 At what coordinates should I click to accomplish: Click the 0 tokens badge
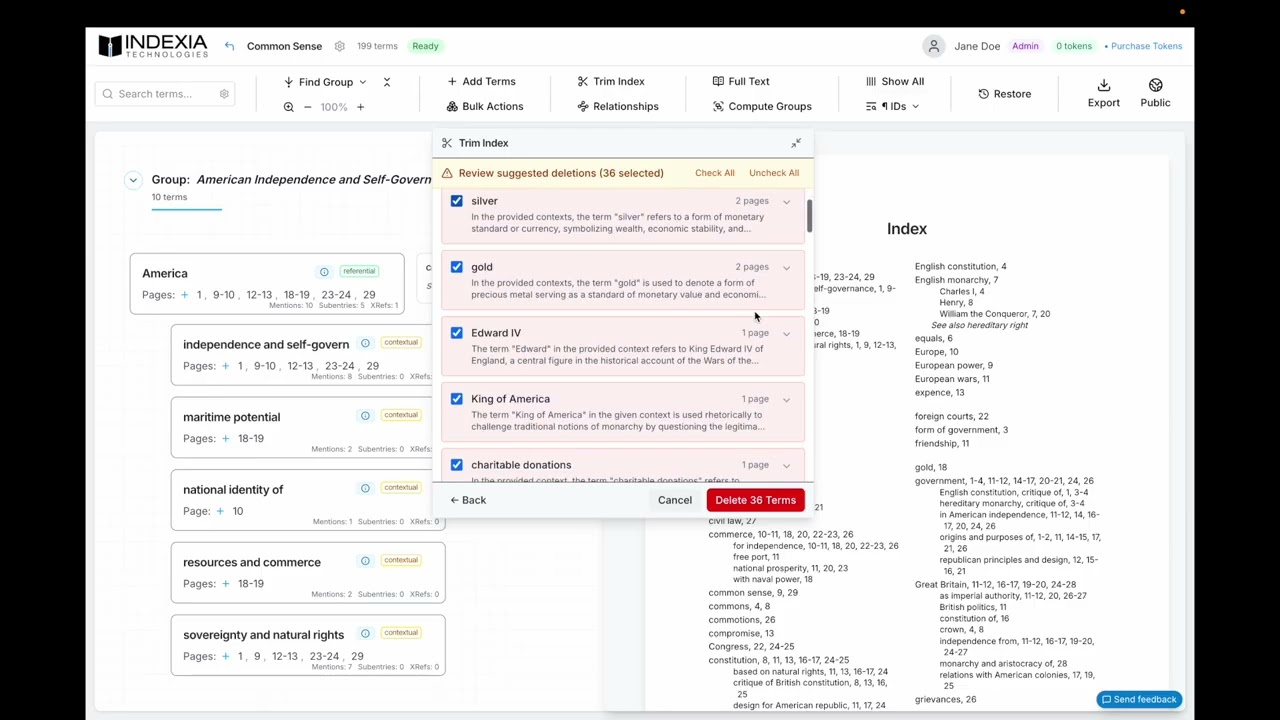[x=1074, y=46]
